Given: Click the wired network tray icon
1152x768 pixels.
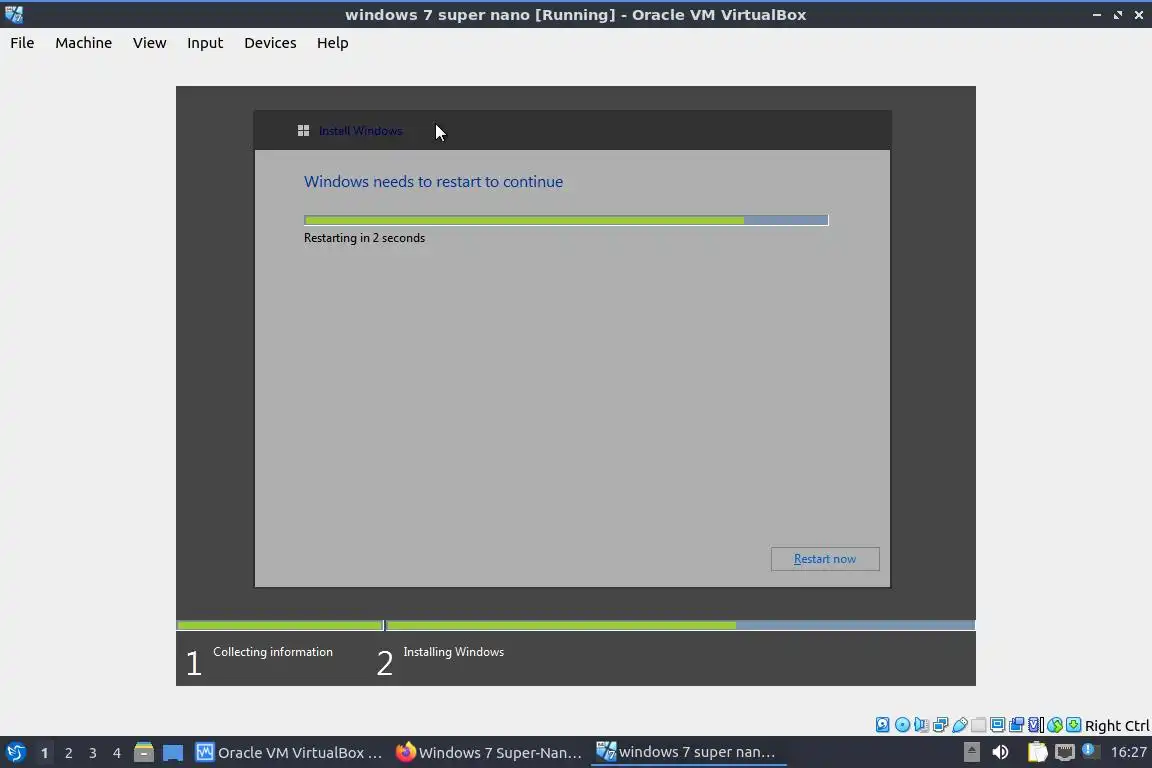Looking at the screenshot, I should coord(1065,752).
